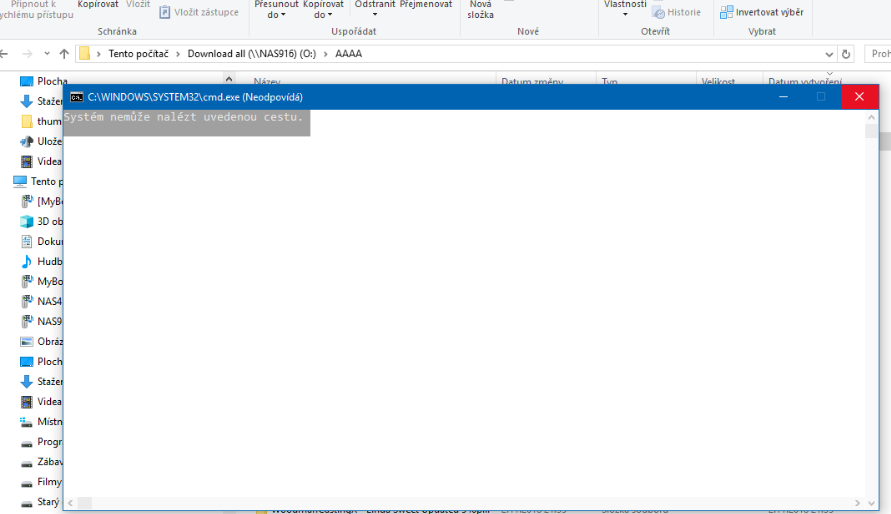The image size is (891, 514).
Task: Select the Hudba music folder icon
Action: pyautogui.click(x=28, y=261)
